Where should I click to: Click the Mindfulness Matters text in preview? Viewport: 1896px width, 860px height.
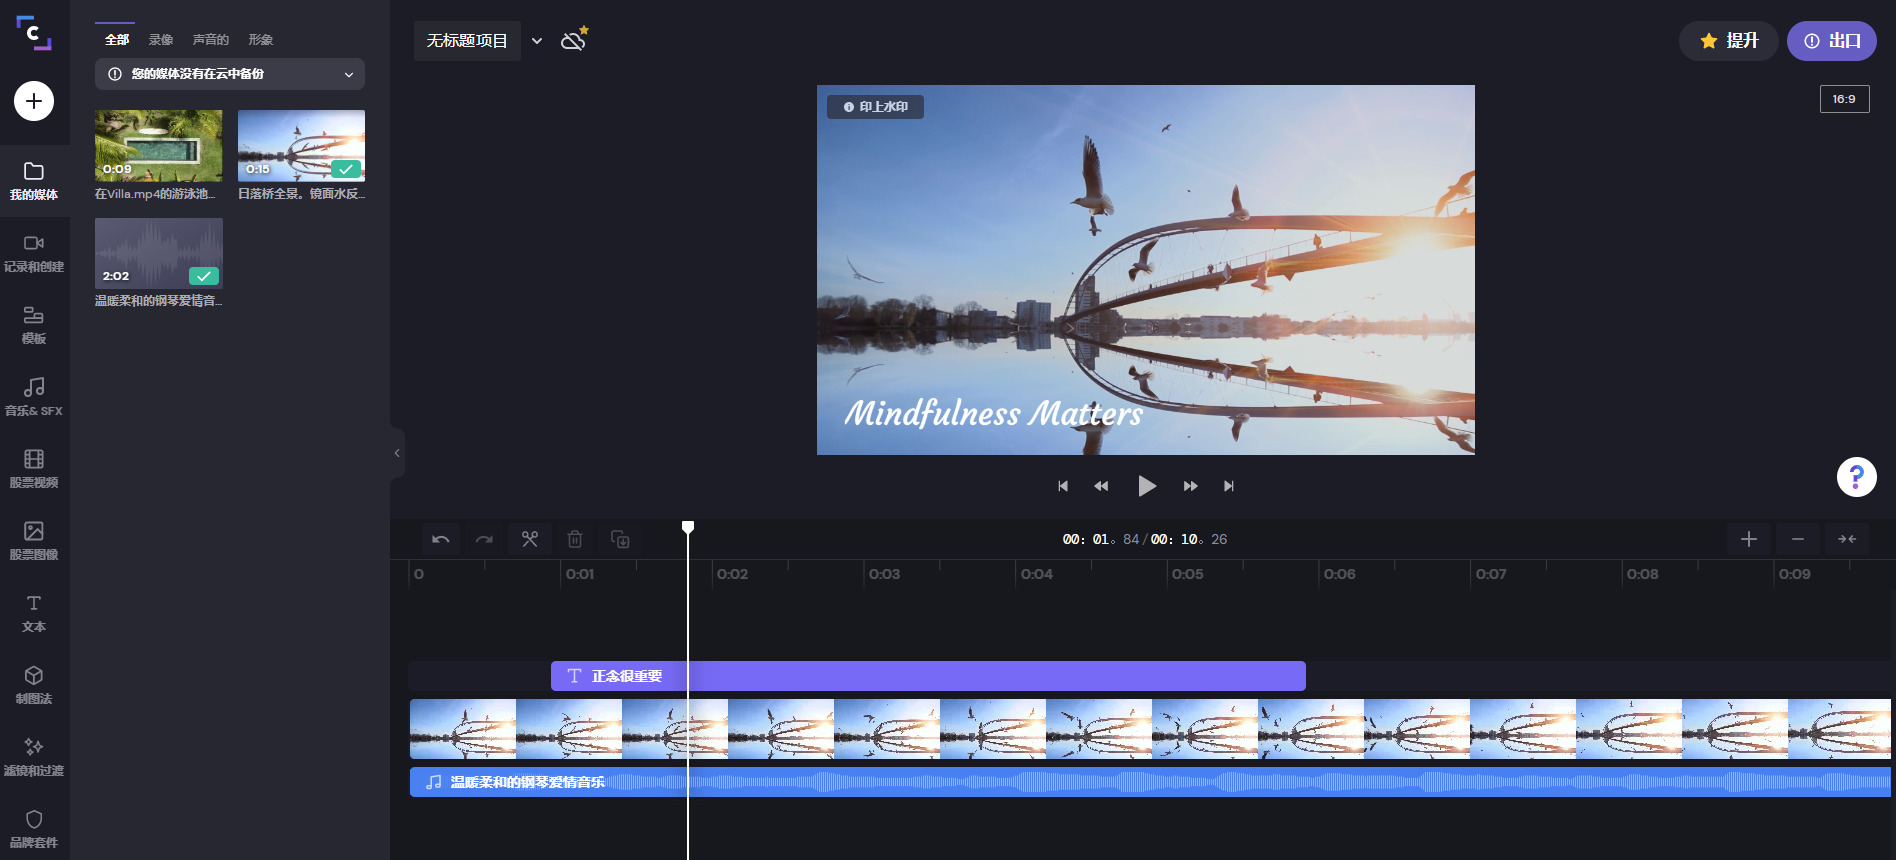point(993,413)
